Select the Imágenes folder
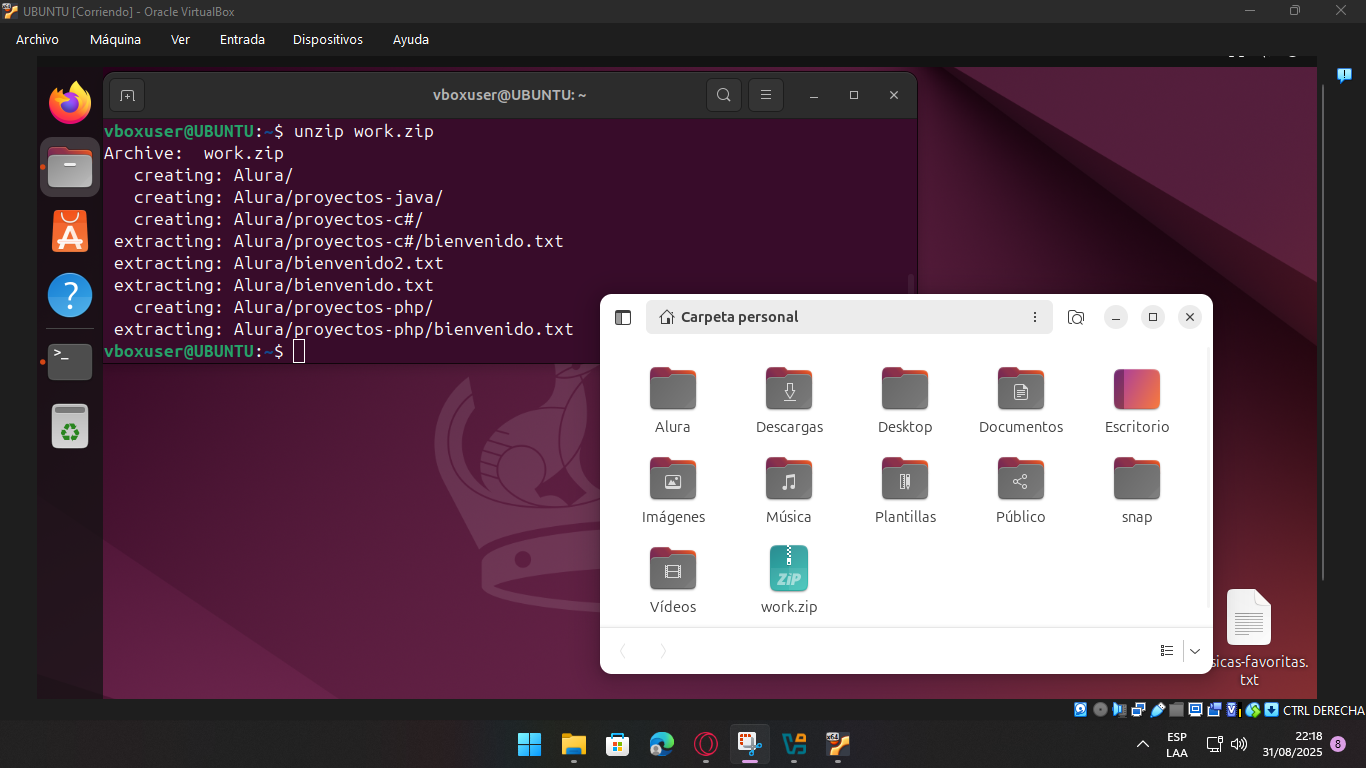1366x768 pixels. click(x=673, y=490)
